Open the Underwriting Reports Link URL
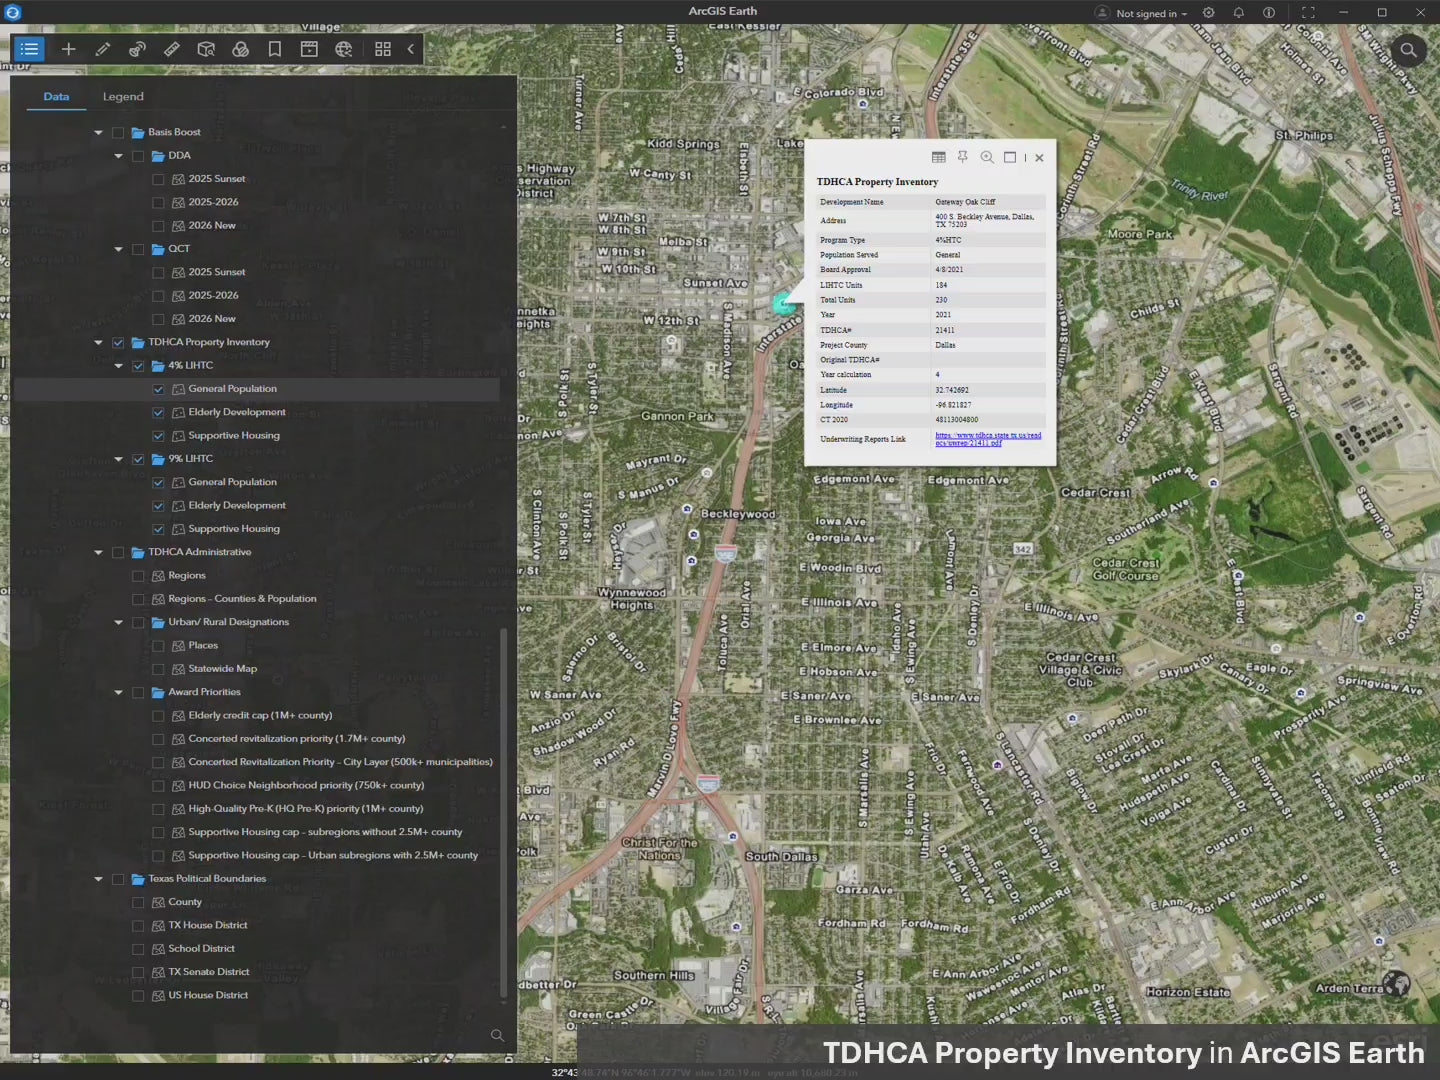Image resolution: width=1440 pixels, height=1080 pixels. (x=988, y=439)
